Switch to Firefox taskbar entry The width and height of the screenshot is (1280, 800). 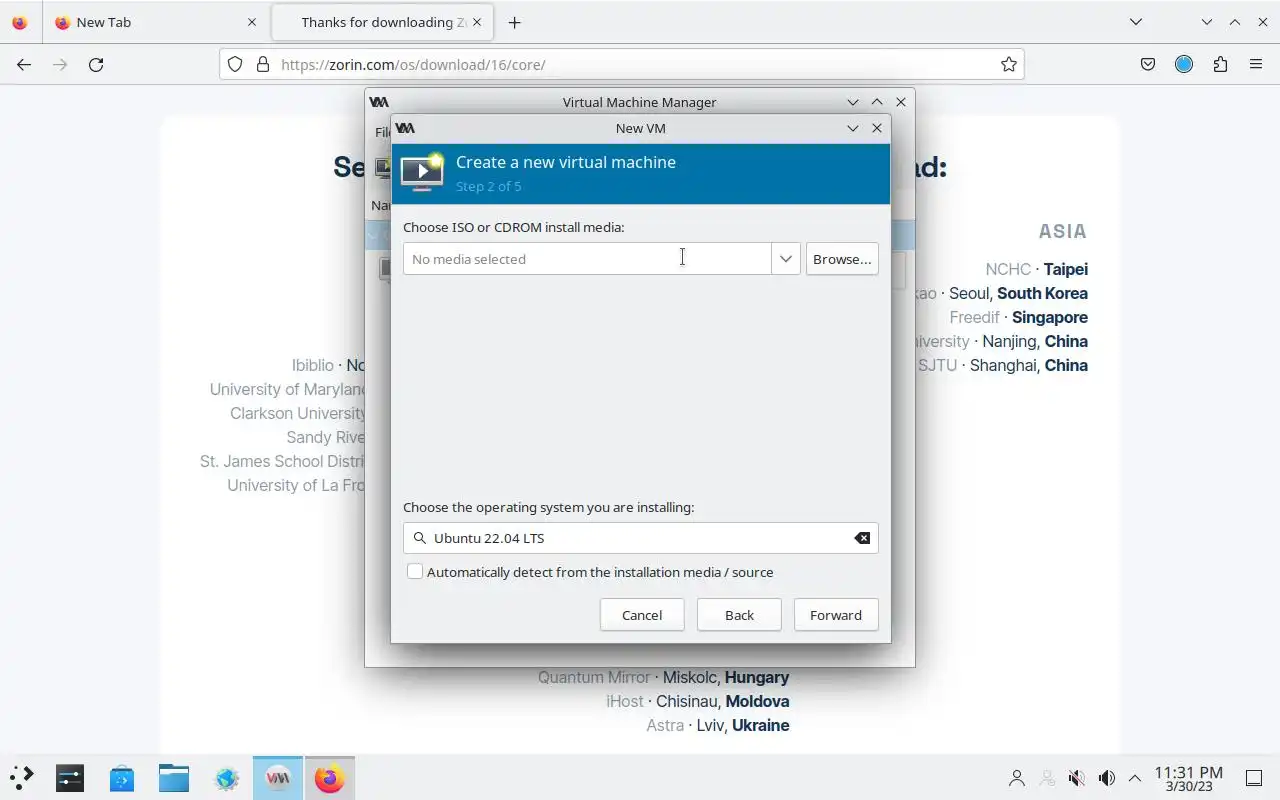click(329, 777)
